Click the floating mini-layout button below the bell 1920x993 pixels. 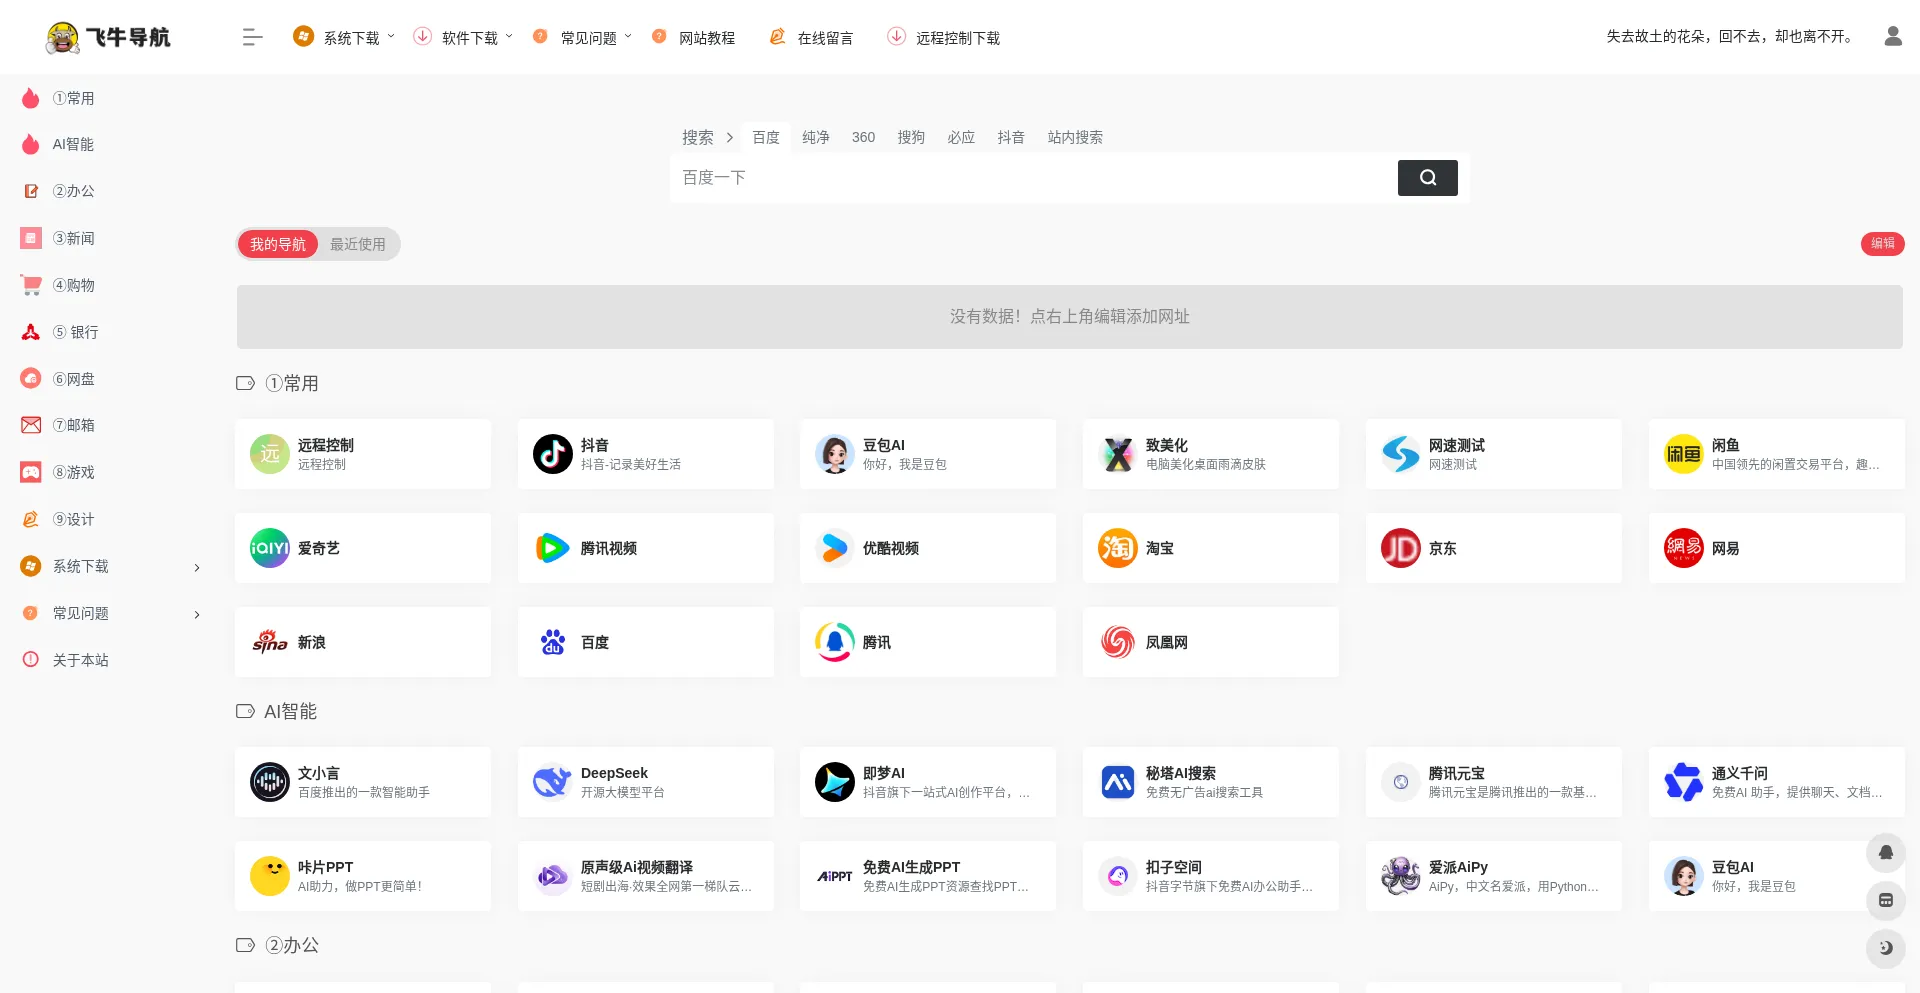click(1885, 900)
